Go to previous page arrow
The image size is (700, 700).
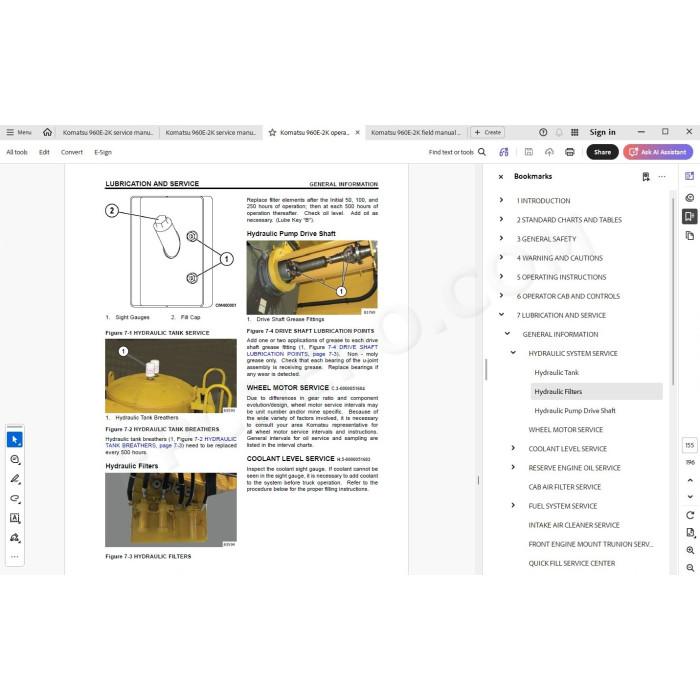(x=690, y=480)
